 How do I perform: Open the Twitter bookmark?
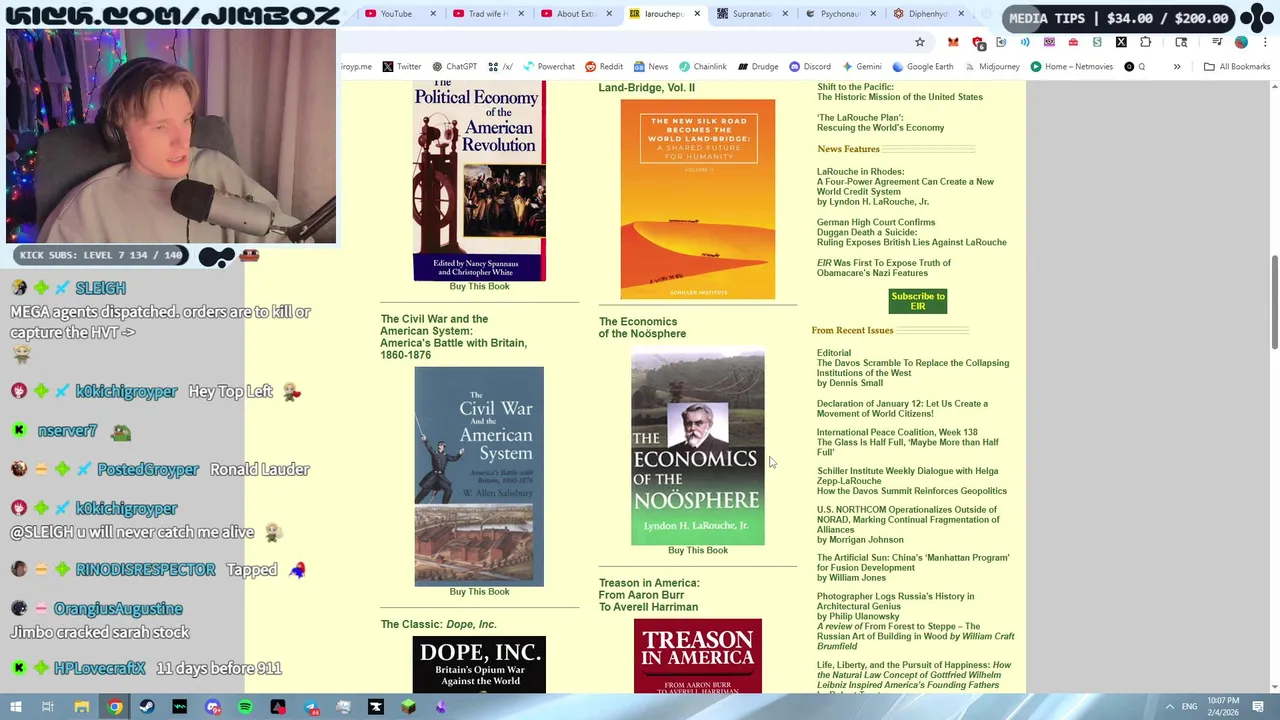tap(401, 67)
